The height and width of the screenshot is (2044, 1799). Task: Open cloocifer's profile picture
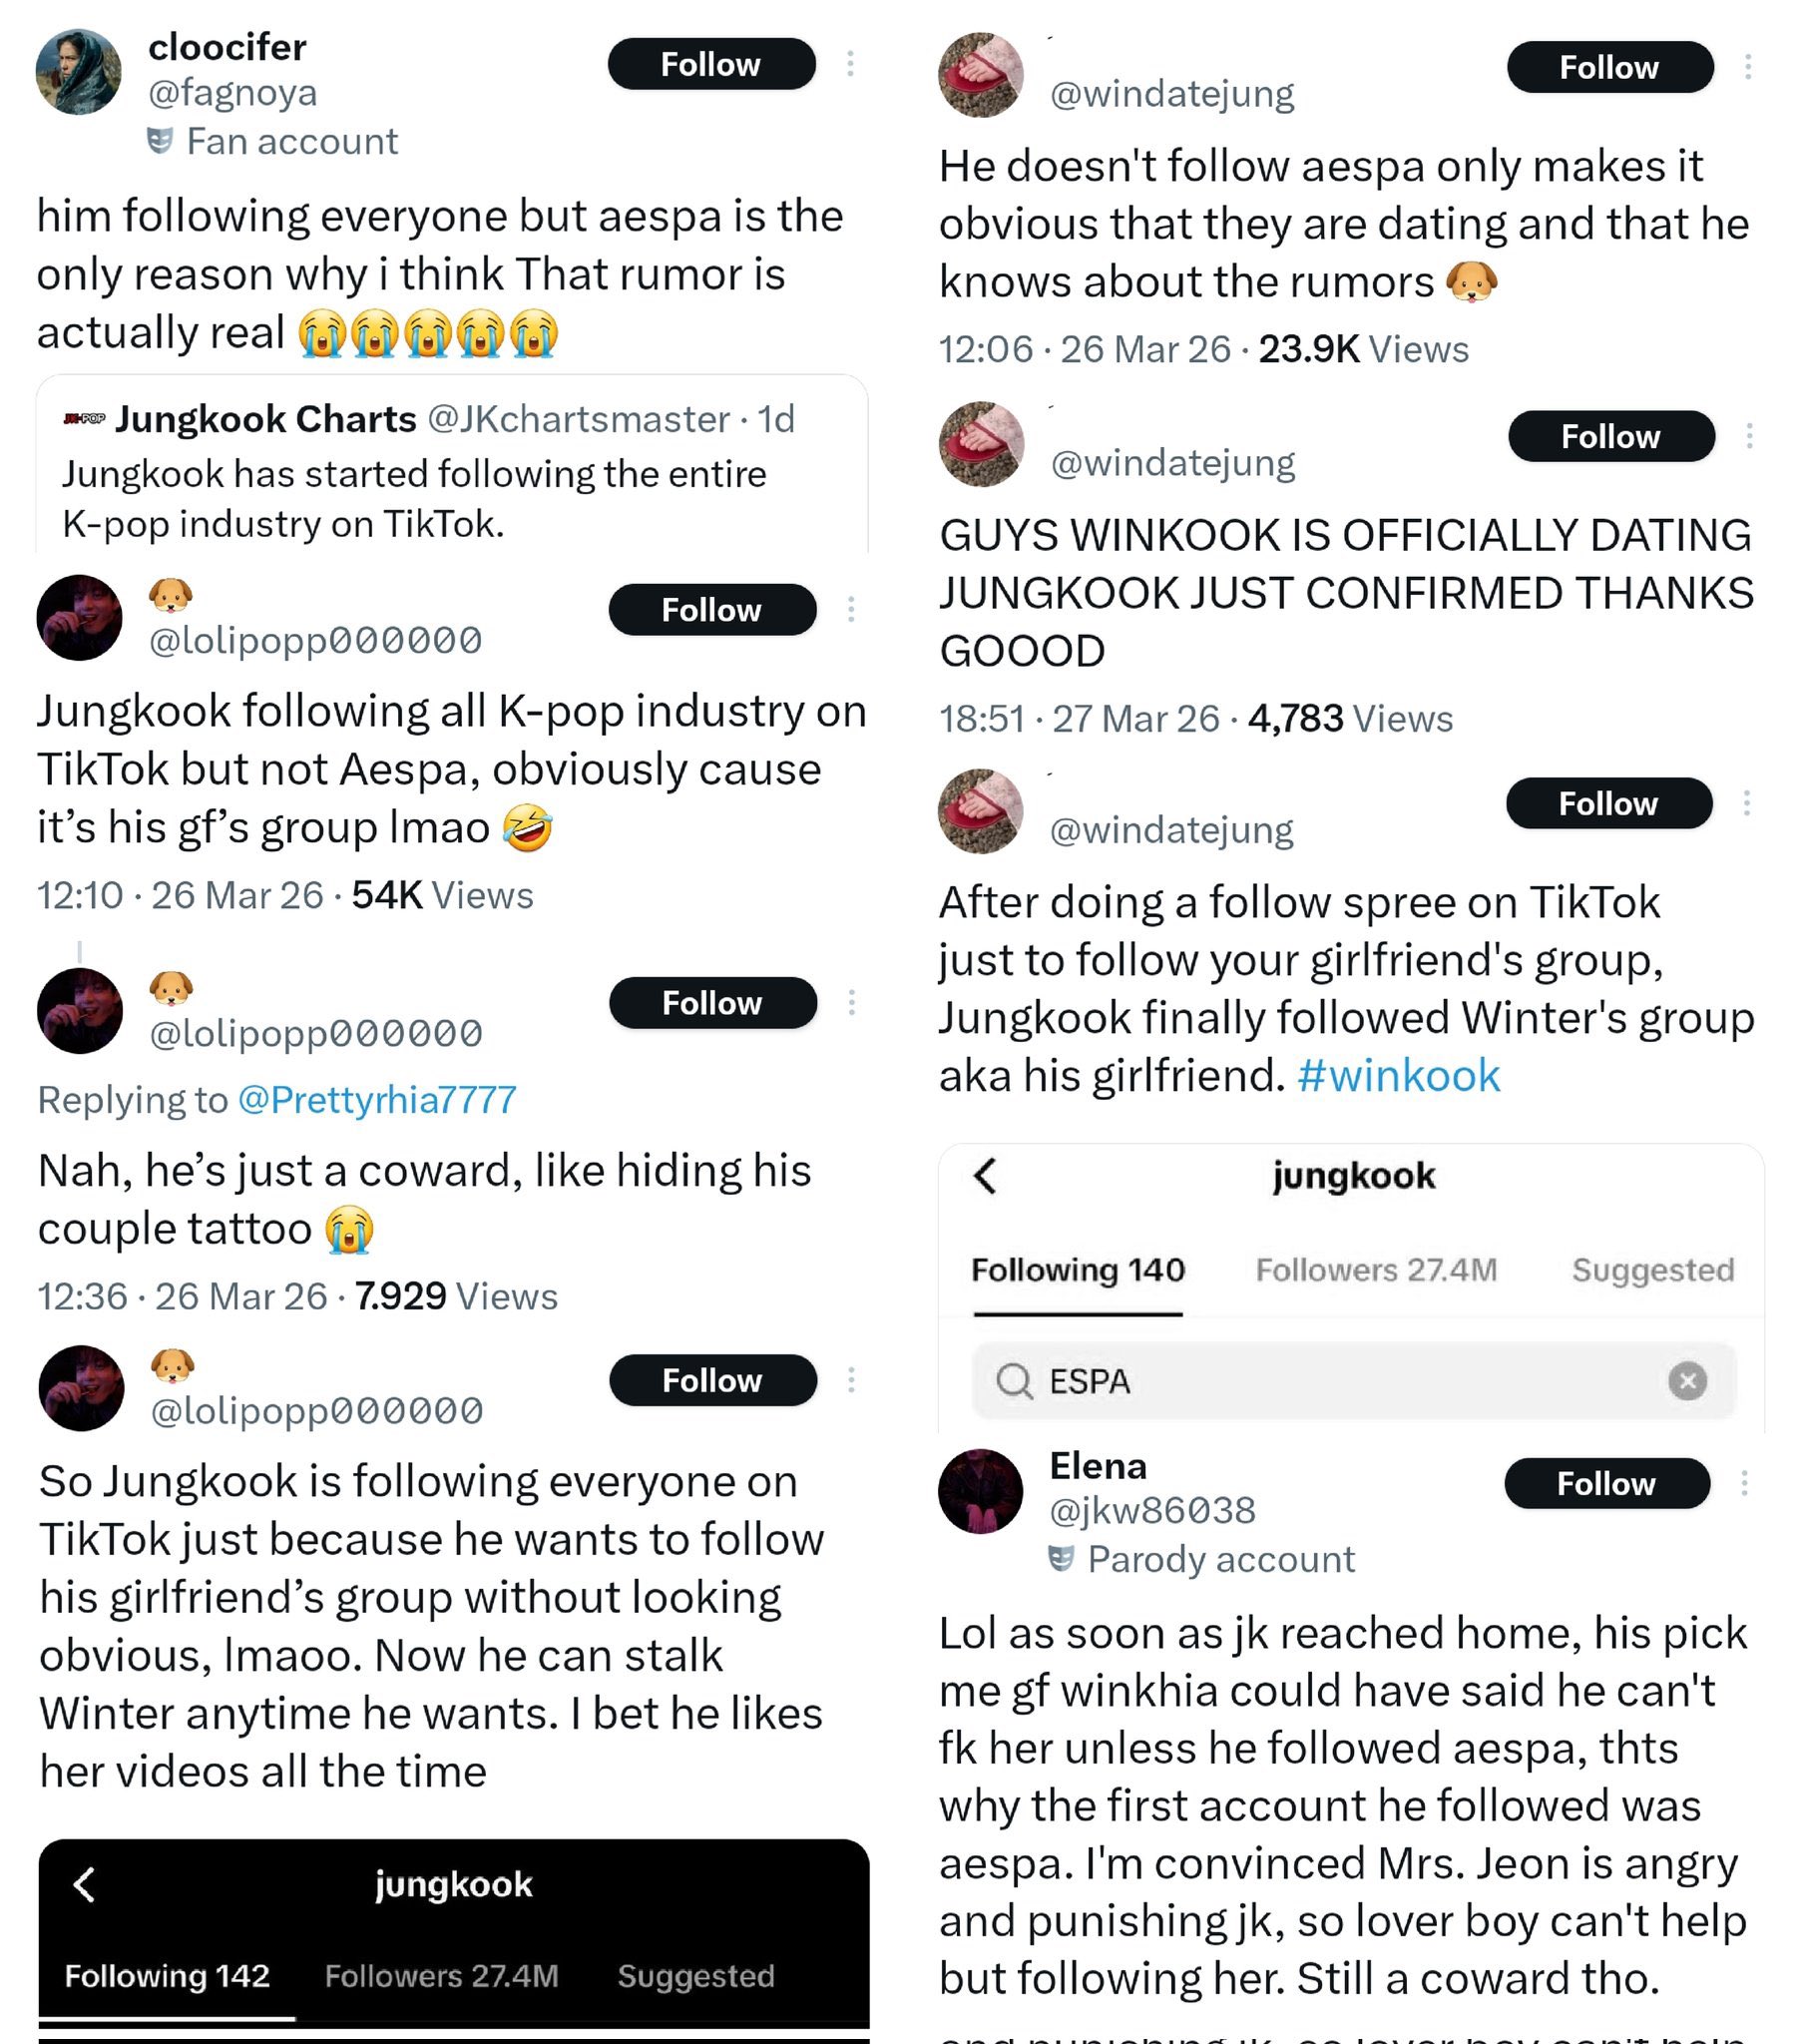[79, 72]
